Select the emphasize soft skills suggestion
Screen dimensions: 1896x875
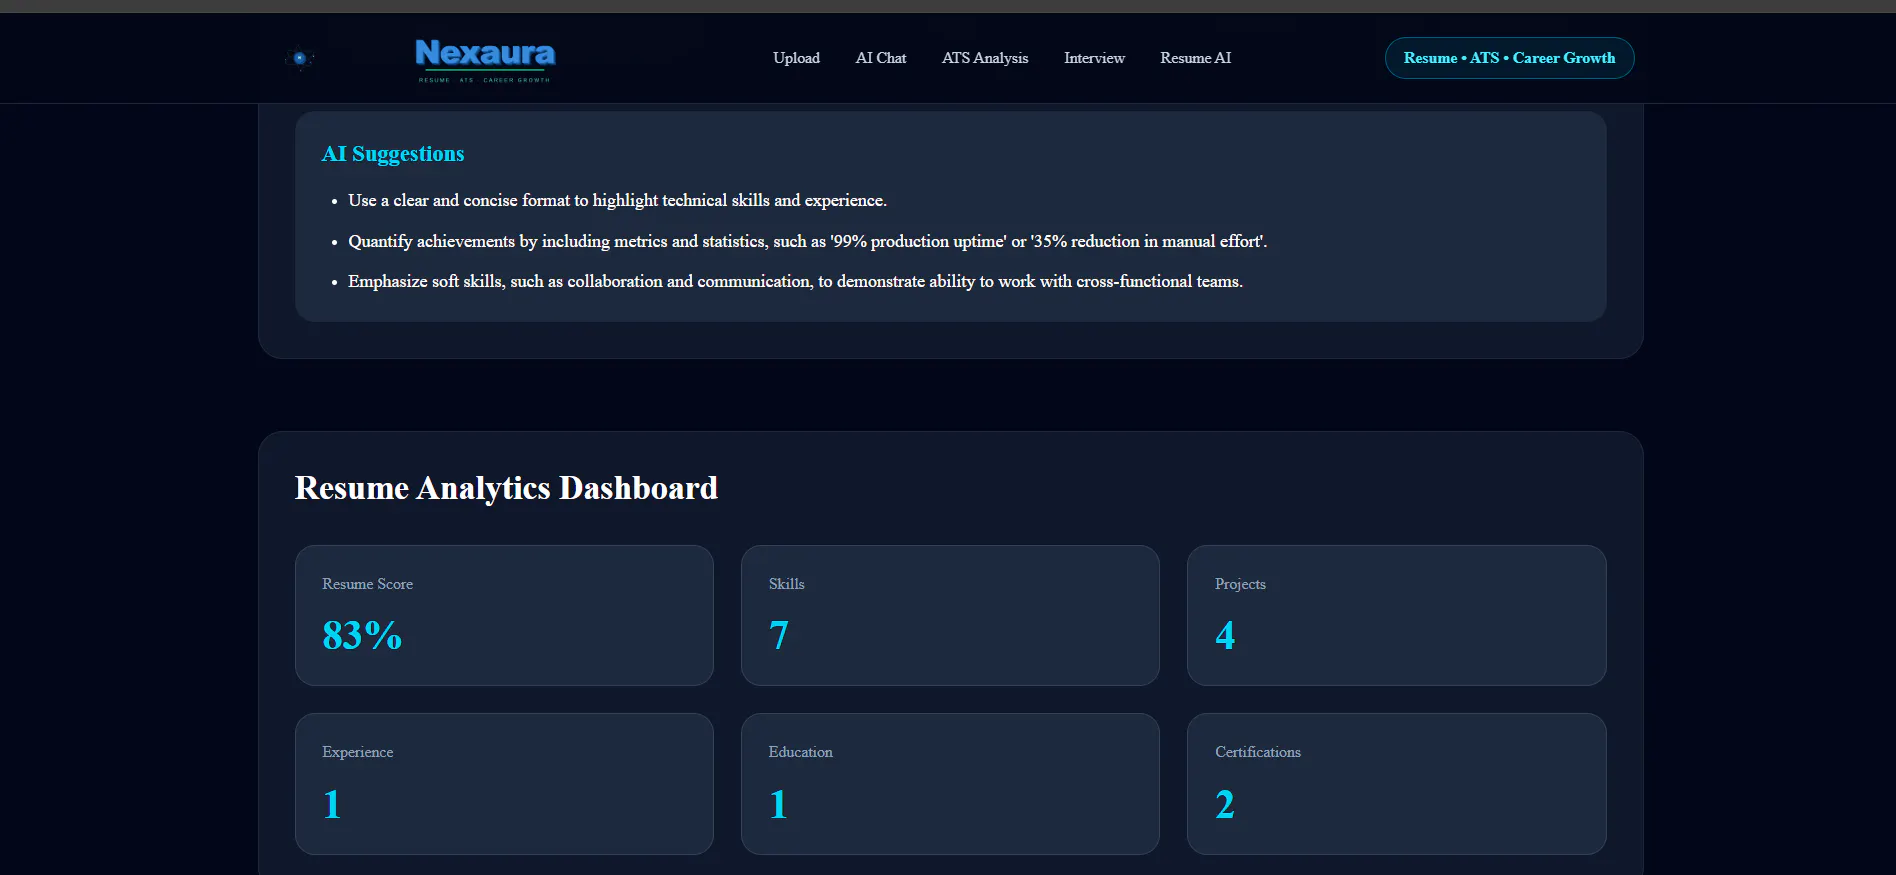tap(795, 281)
